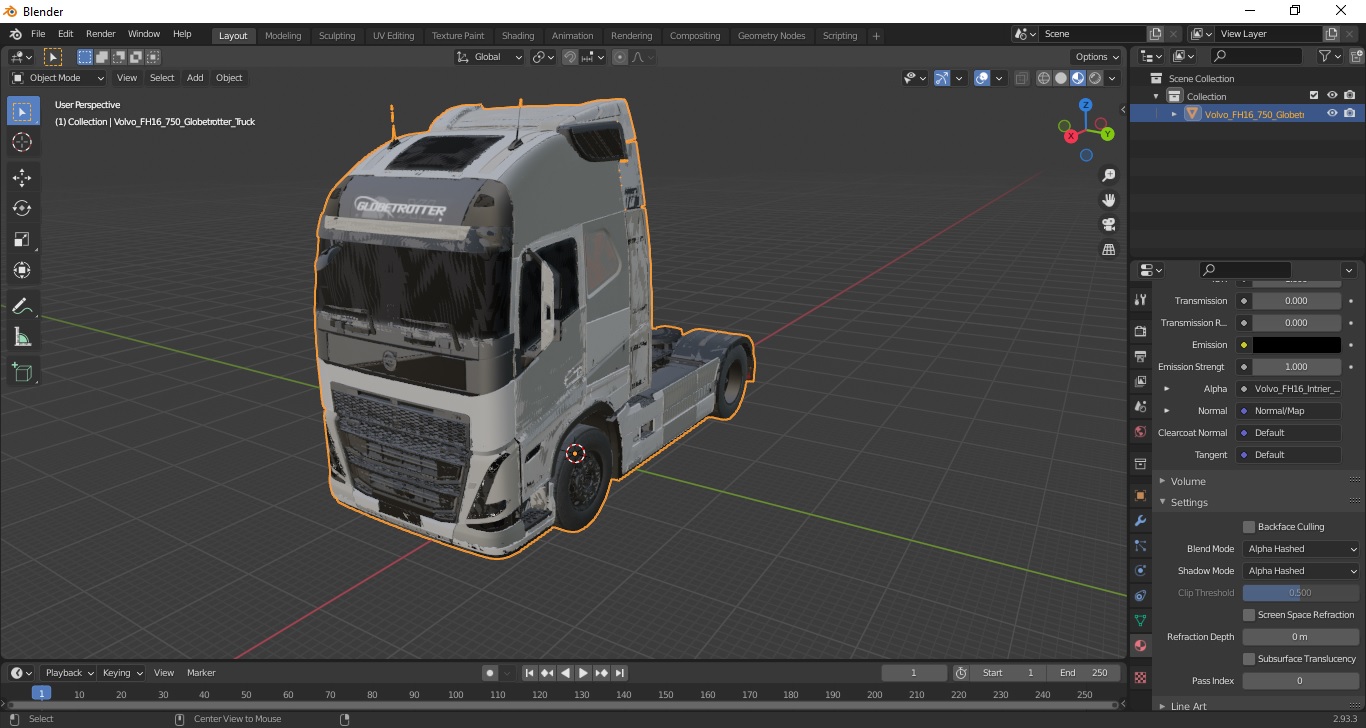Open Tool properties tab
Viewport: 1366px width, 728px height.
[x=1140, y=300]
